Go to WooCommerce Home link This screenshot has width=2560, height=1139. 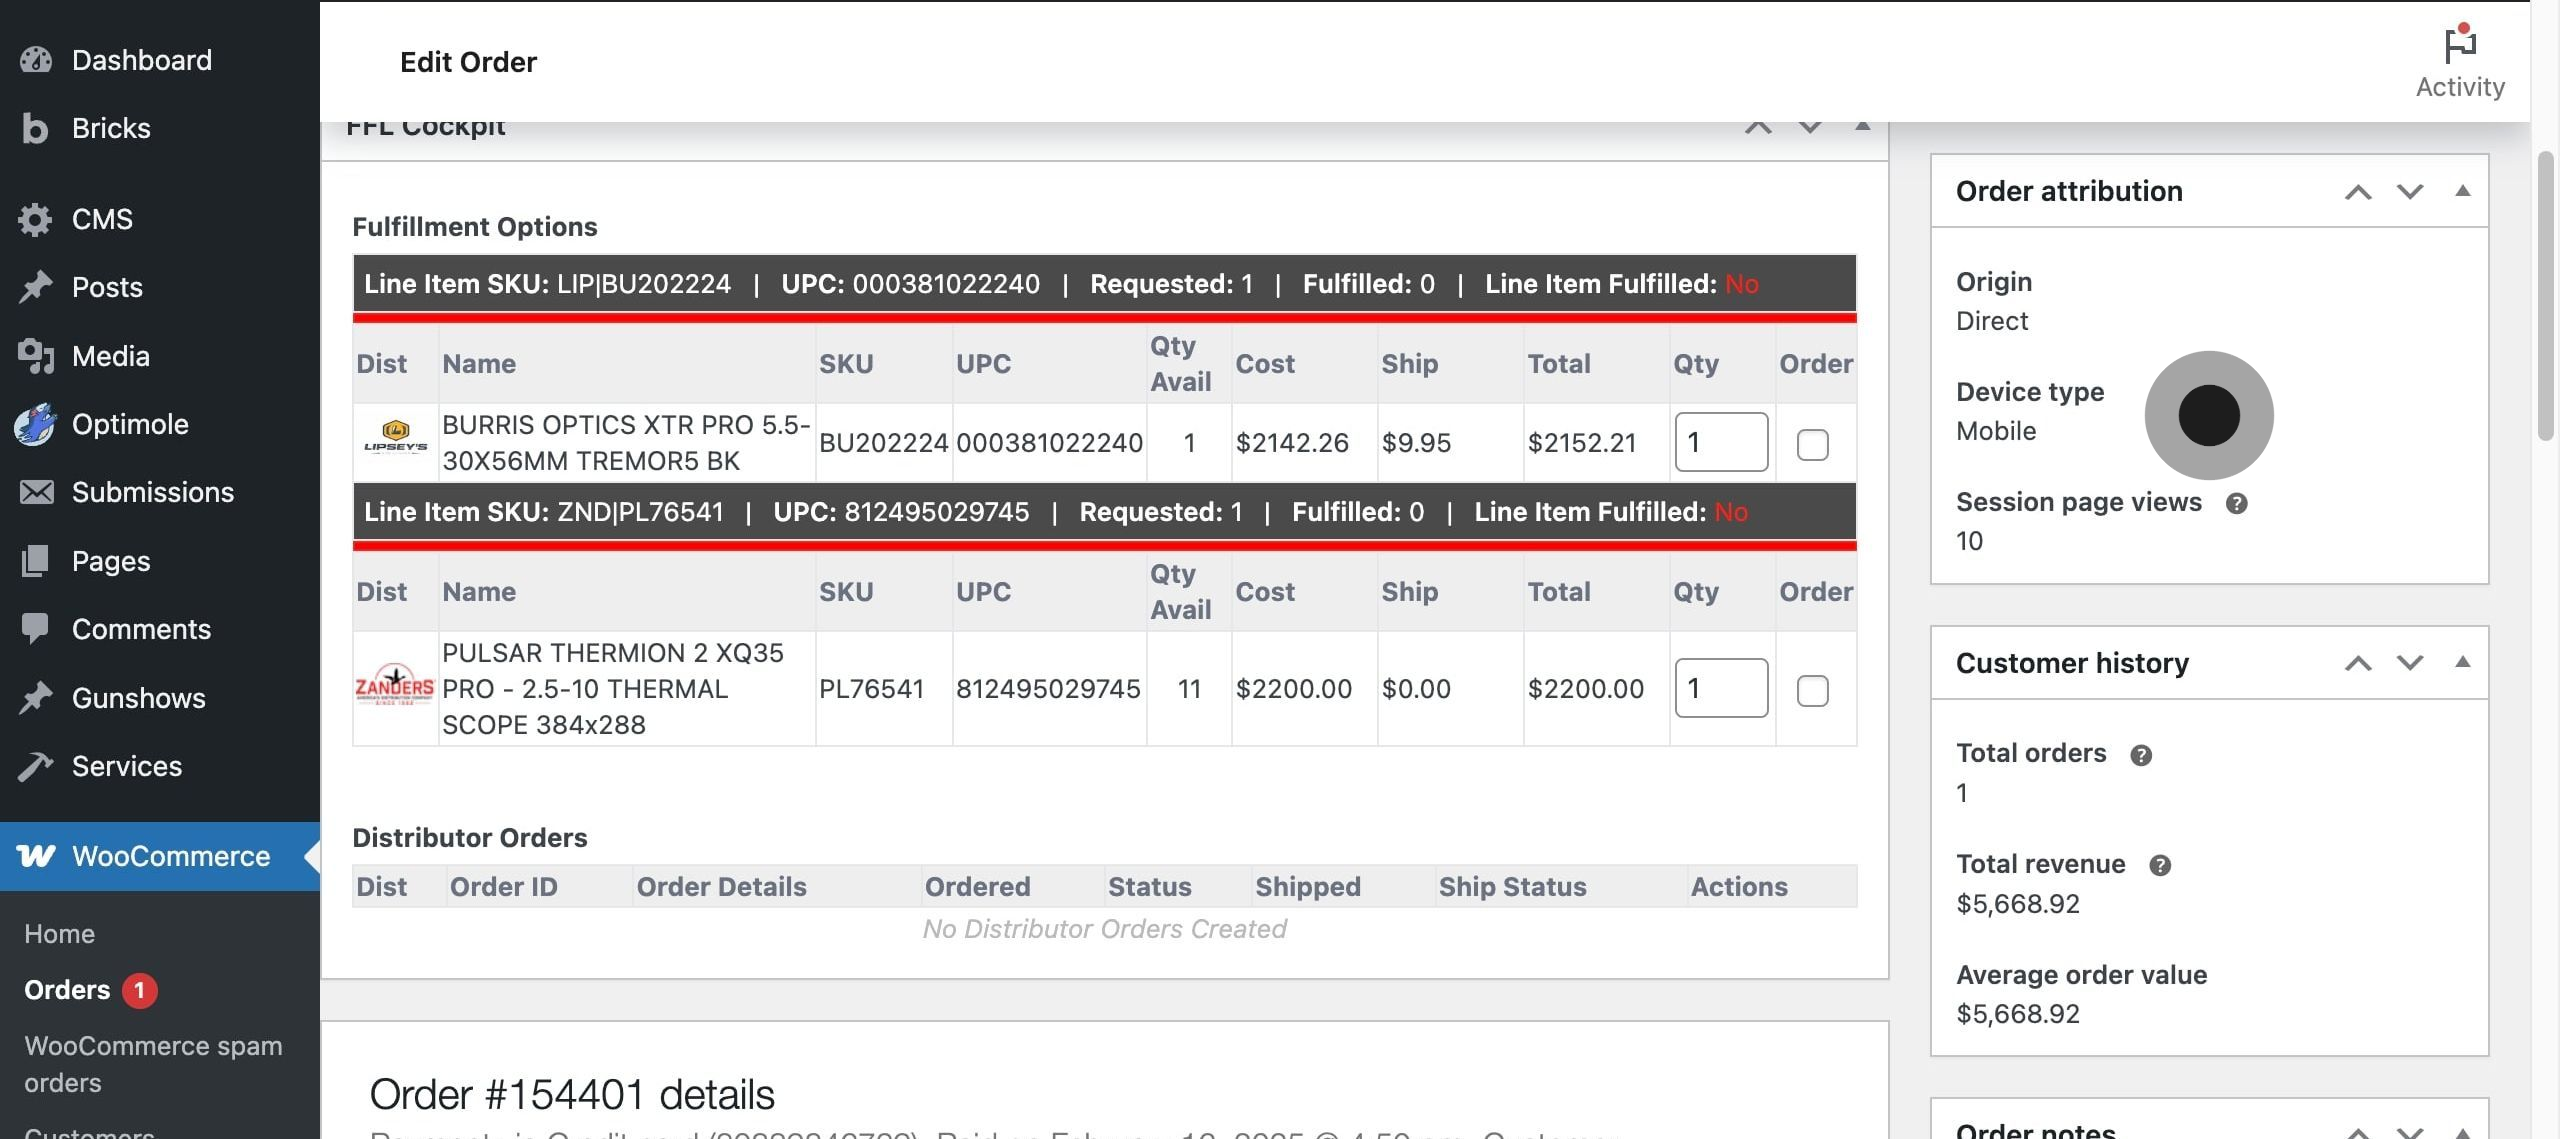[59, 934]
